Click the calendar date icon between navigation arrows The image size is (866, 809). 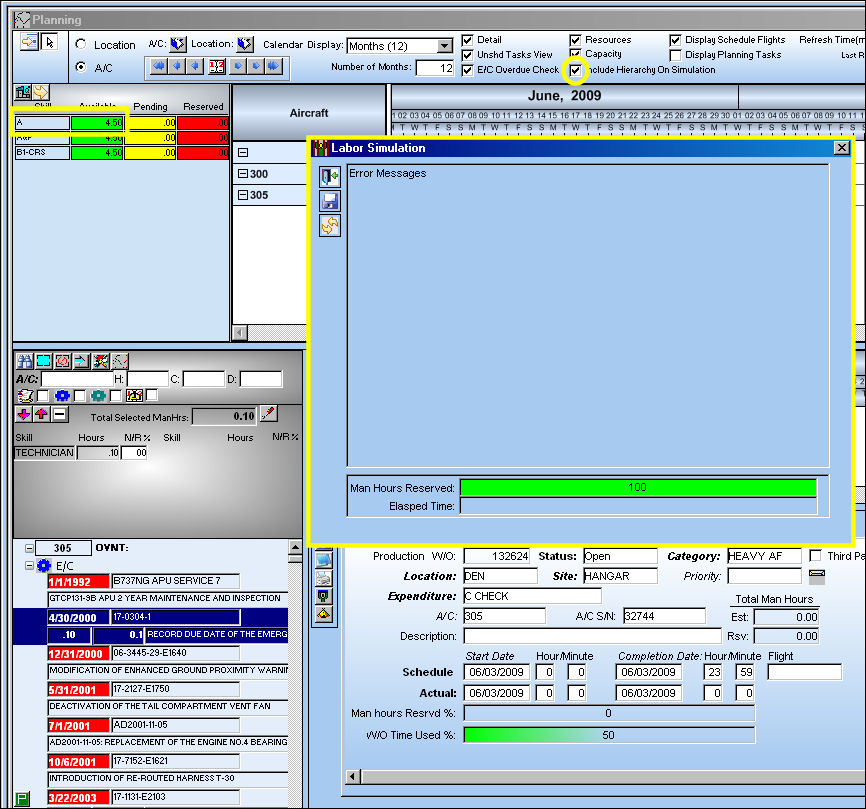[x=216, y=67]
